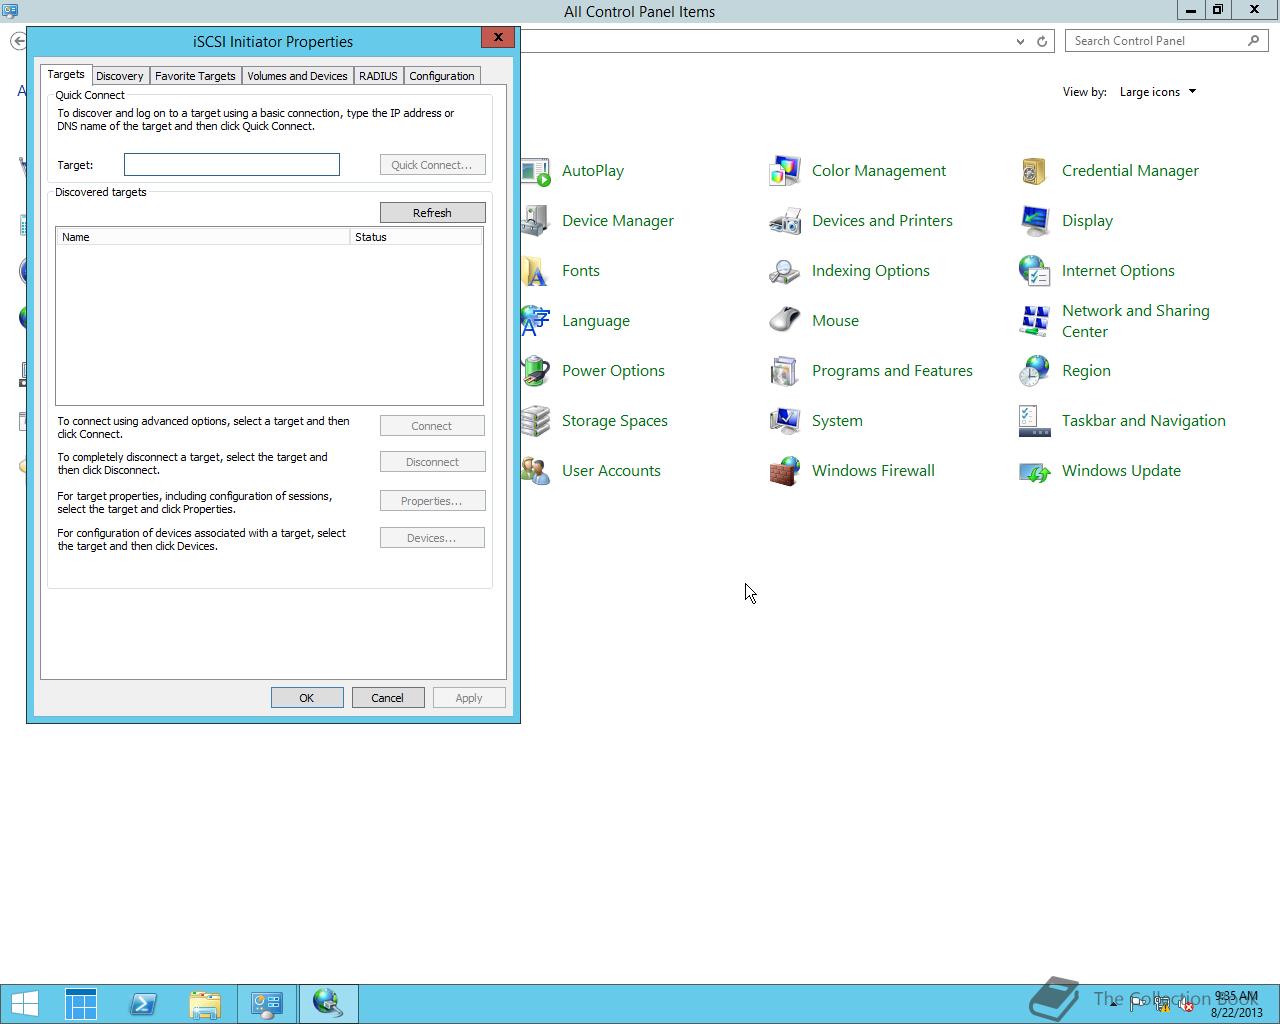Open the Credential Manager link
The height and width of the screenshot is (1024, 1280).
click(1130, 171)
